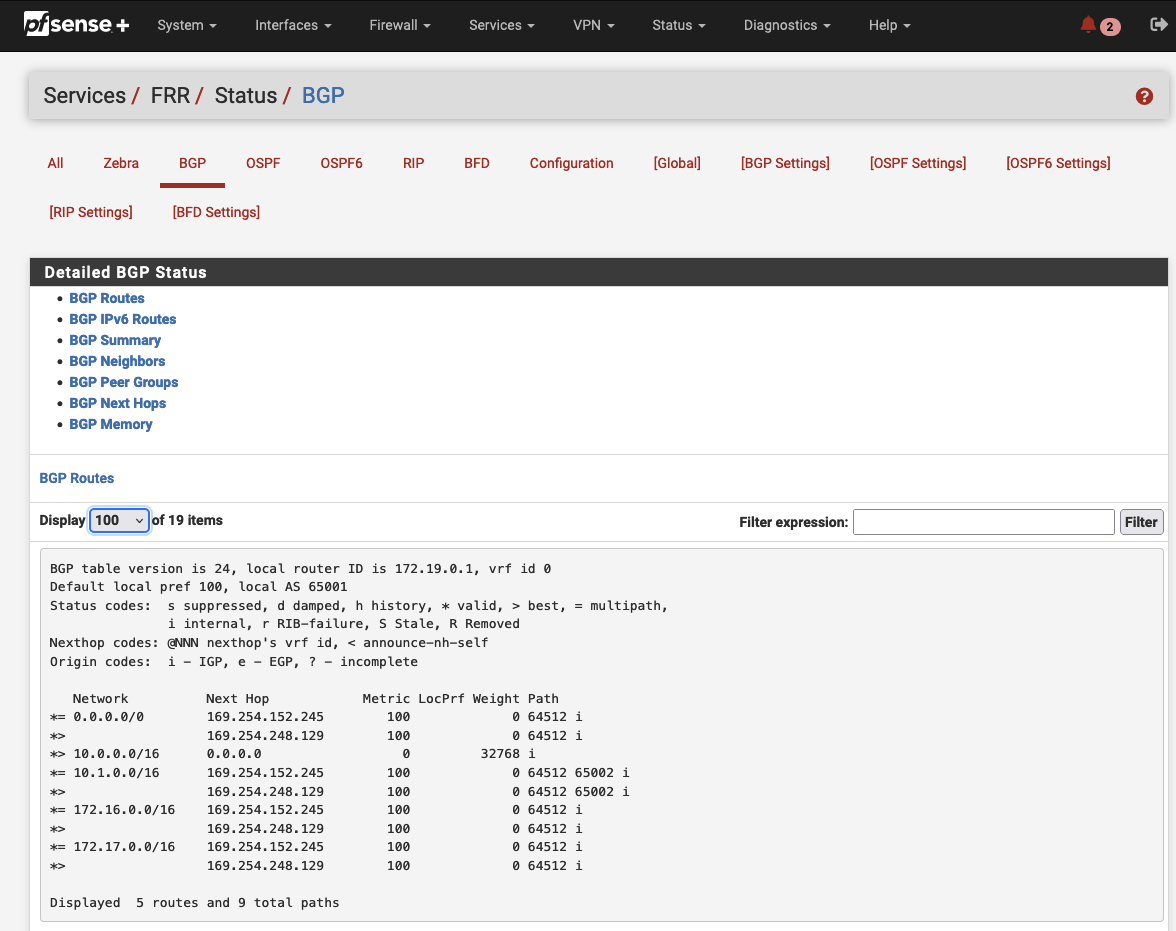Expand the Diagnostics menu
The height and width of the screenshot is (931, 1176).
[786, 25]
